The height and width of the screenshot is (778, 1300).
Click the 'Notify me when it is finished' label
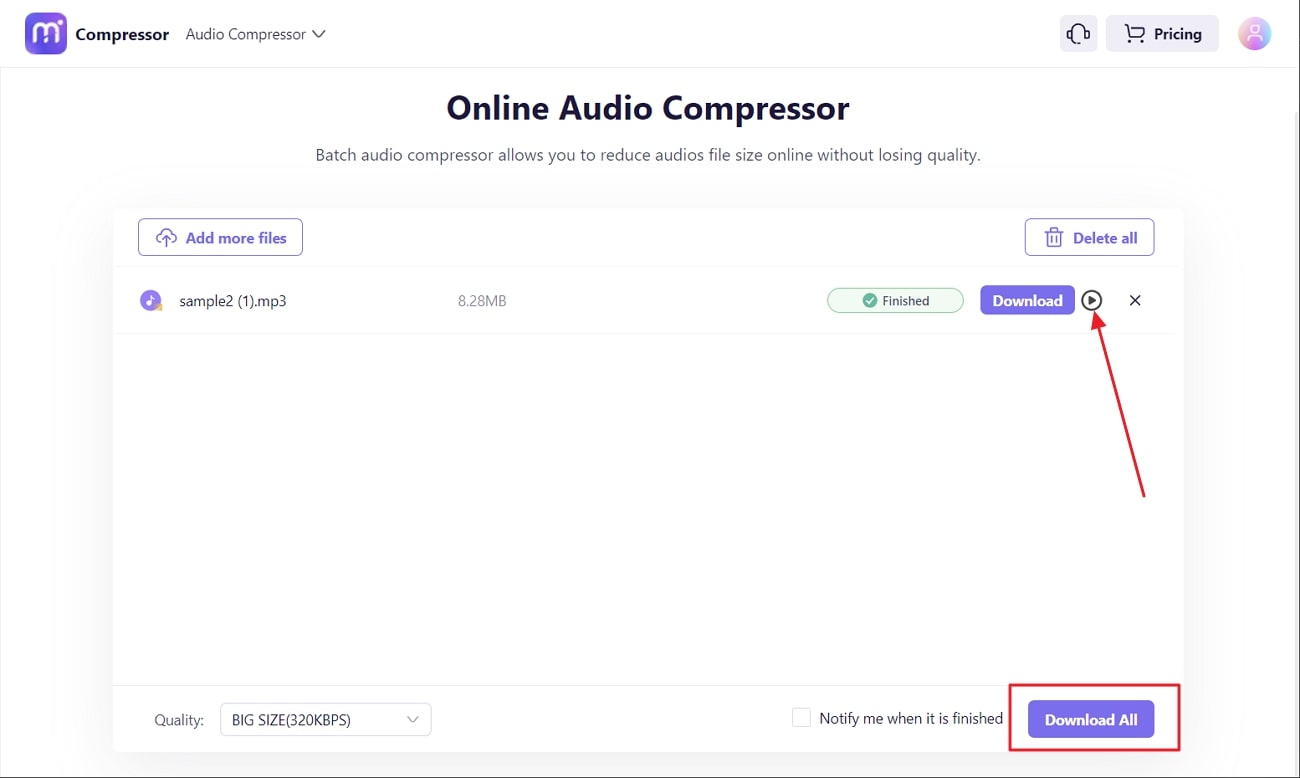[910, 718]
